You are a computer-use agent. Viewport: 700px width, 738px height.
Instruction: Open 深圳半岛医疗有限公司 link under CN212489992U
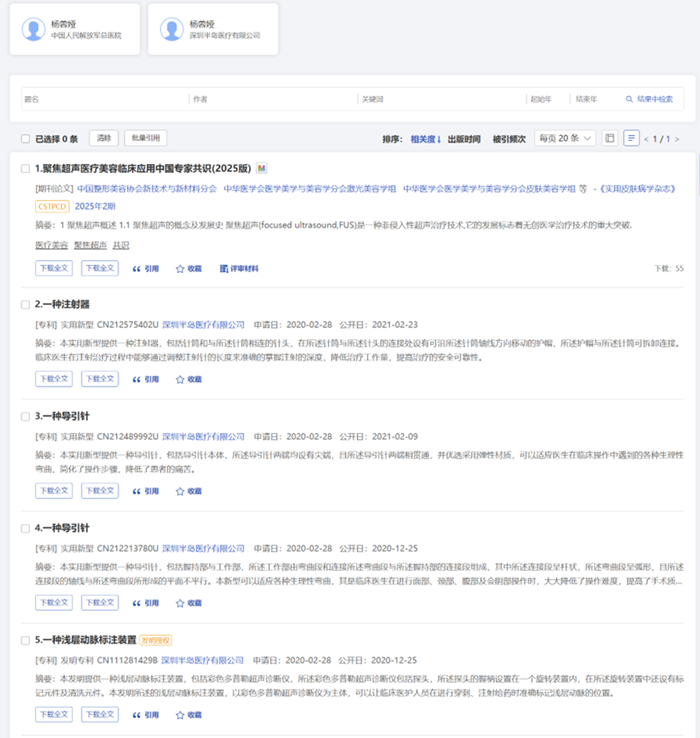(203, 437)
